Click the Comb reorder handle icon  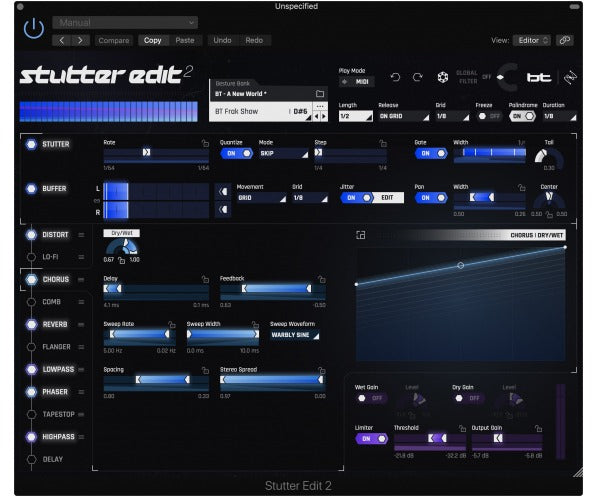[x=81, y=302]
